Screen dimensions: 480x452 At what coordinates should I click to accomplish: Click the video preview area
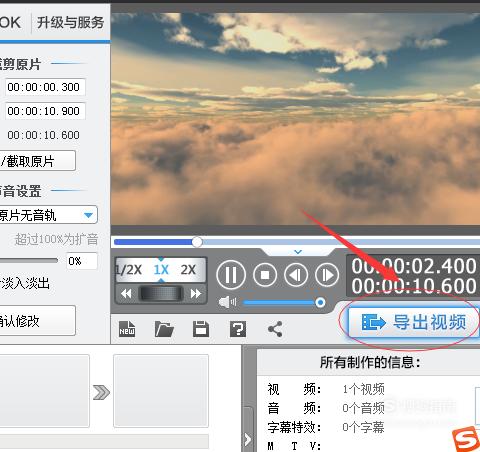(295, 119)
